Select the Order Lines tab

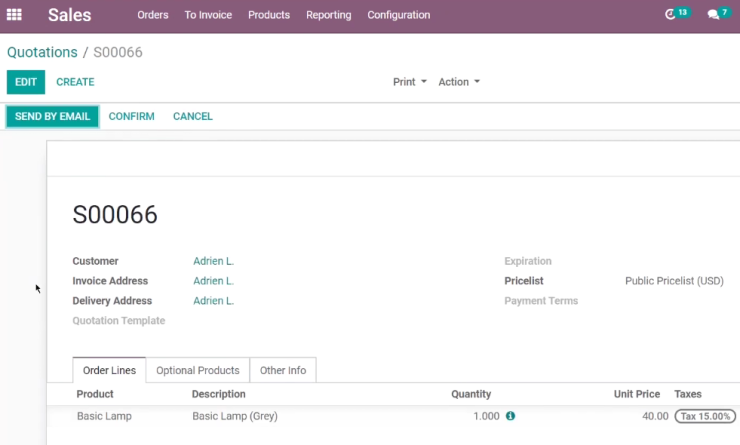[x=109, y=370]
